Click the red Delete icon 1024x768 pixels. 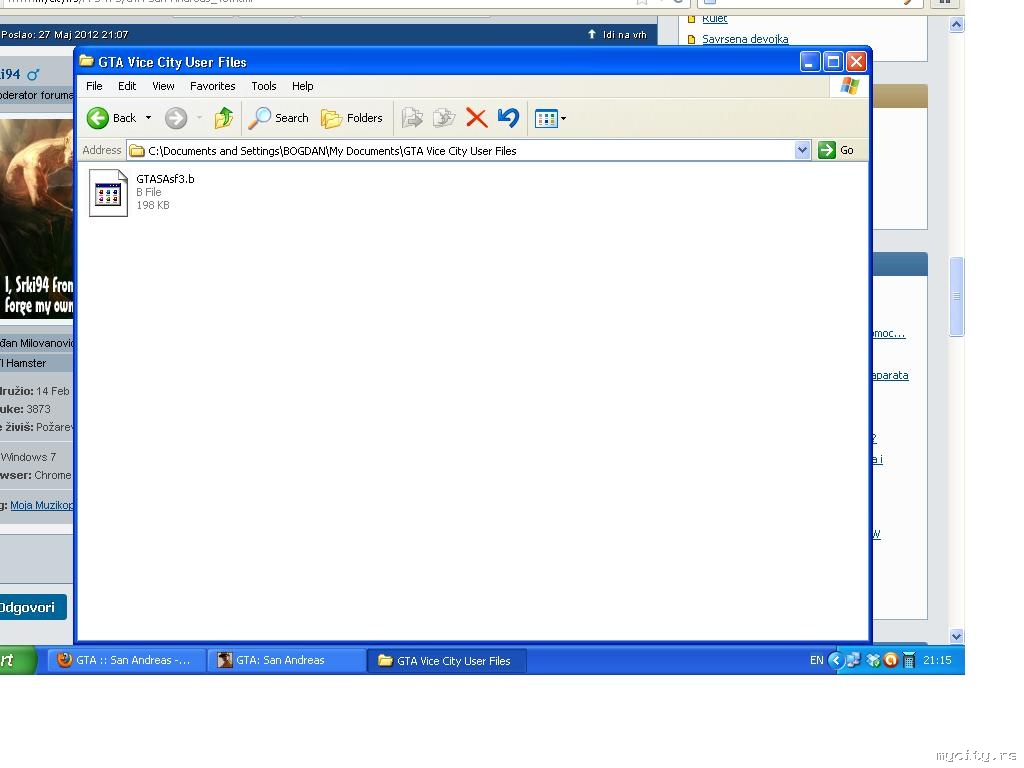pos(477,118)
